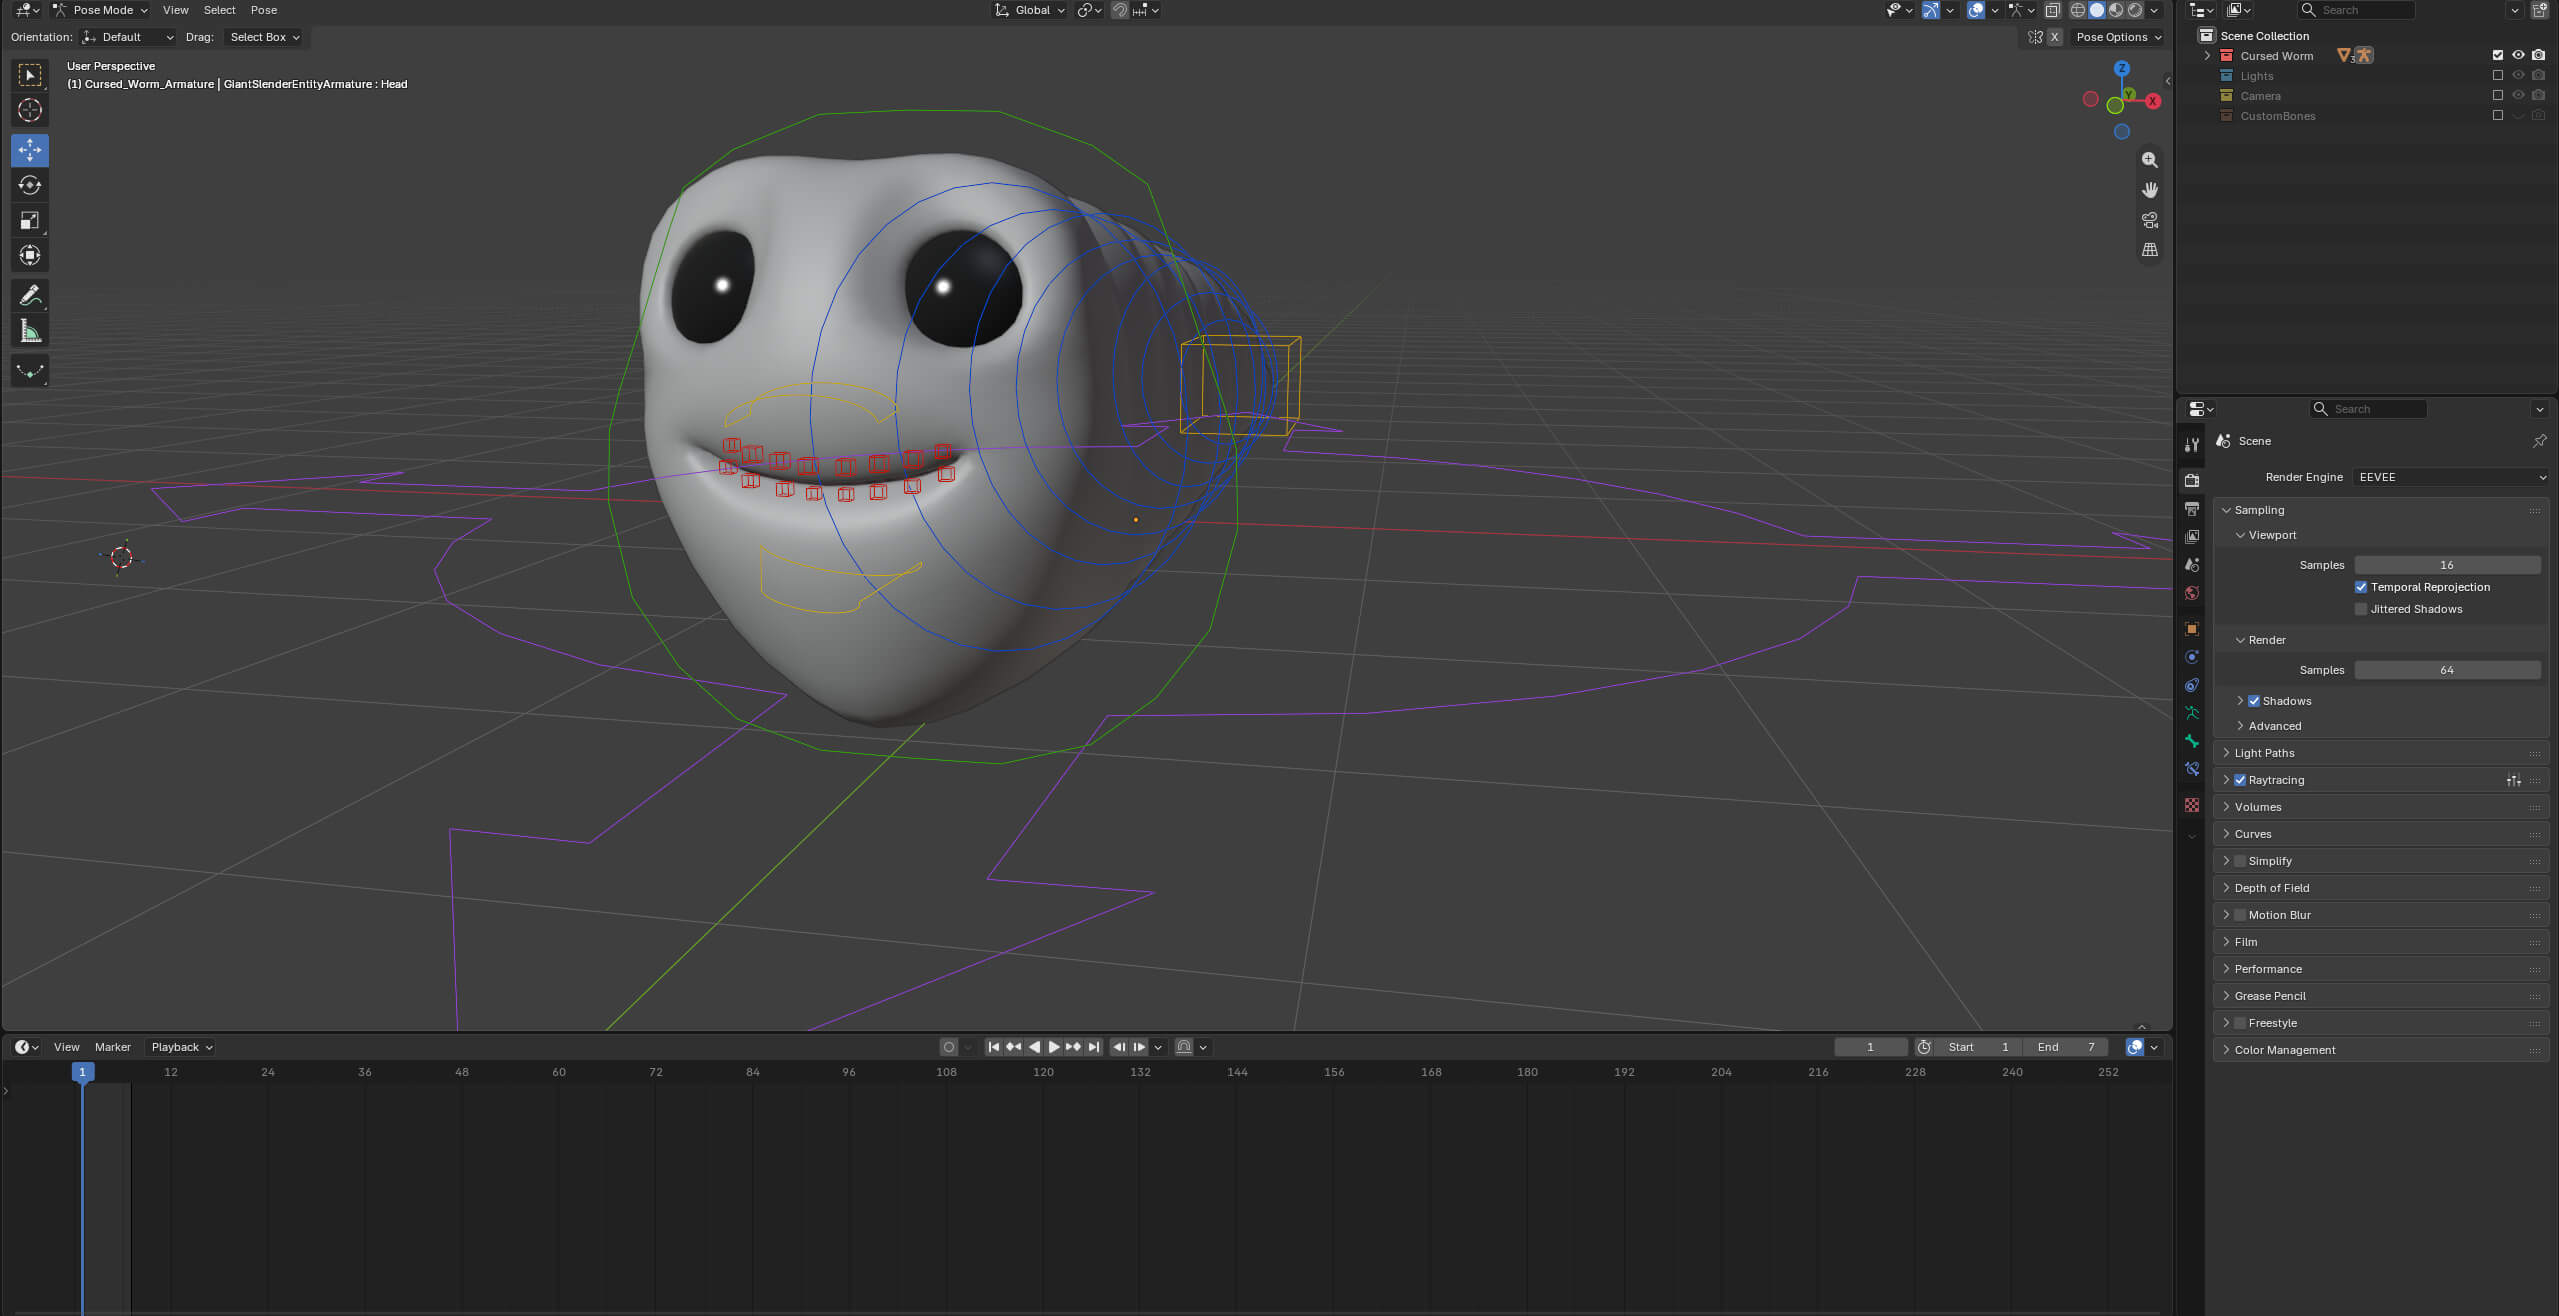Open the Physics properties tab
Screen dimensions: 2559x1316
click(2192, 657)
